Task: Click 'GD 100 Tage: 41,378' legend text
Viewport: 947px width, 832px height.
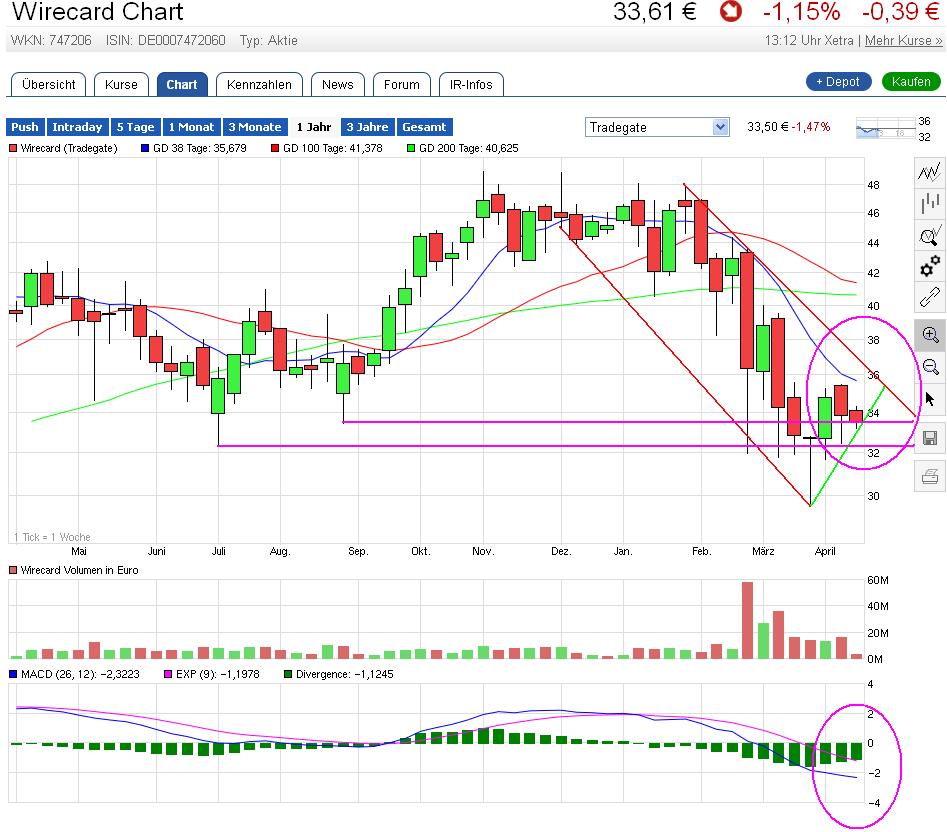Action: click(333, 148)
